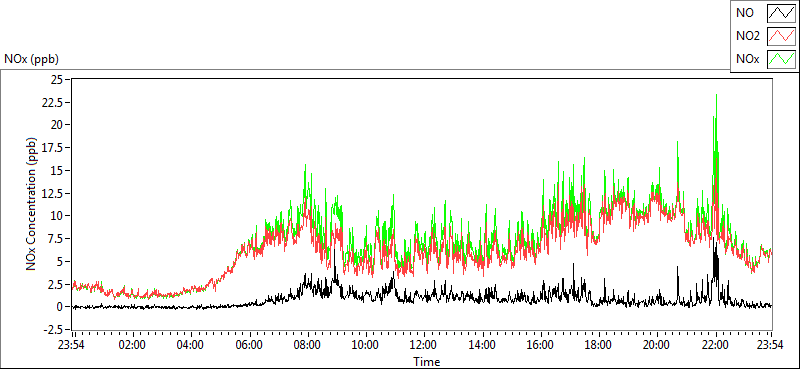The width and height of the screenshot is (800, 369).
Task: Click the NO black plot legend icon
Action: (x=781, y=13)
